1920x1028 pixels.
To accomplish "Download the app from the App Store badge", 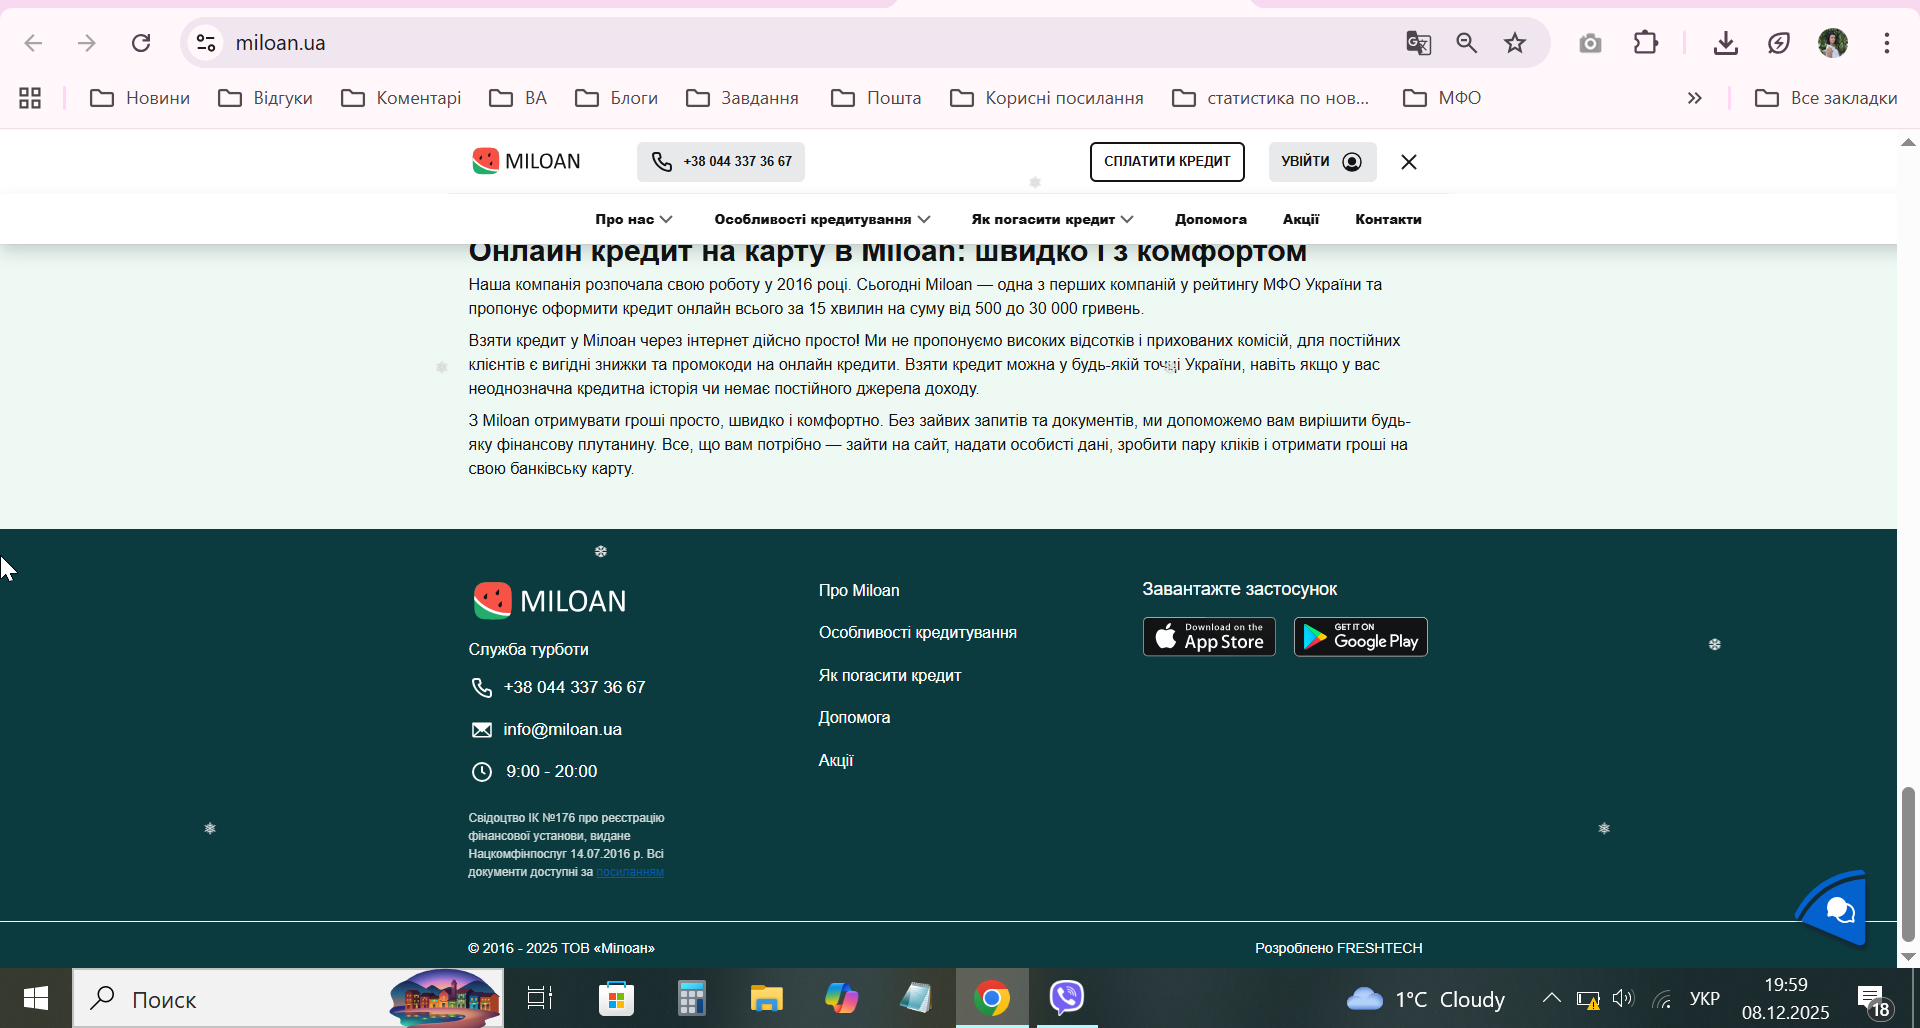I will (x=1209, y=637).
